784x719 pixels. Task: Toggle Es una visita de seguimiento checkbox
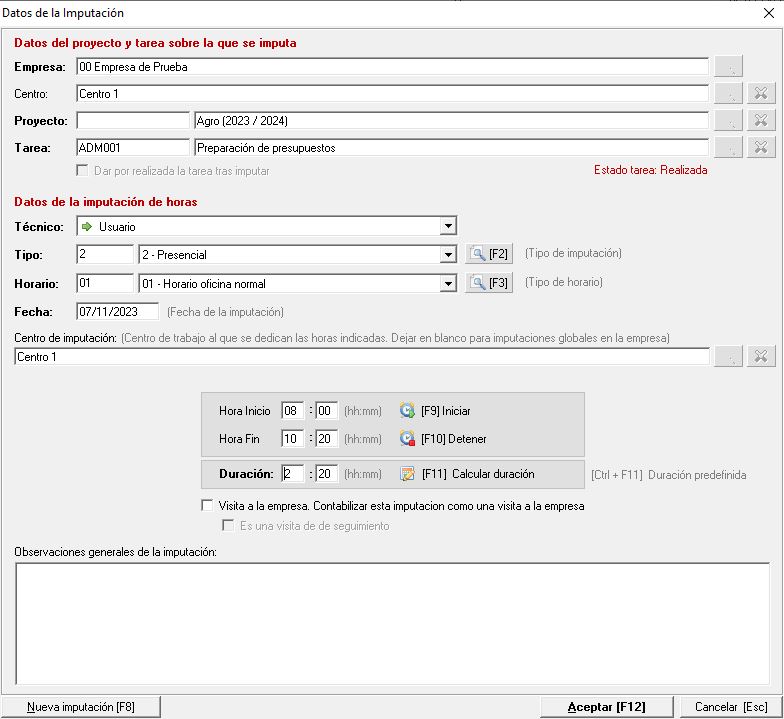[227, 525]
